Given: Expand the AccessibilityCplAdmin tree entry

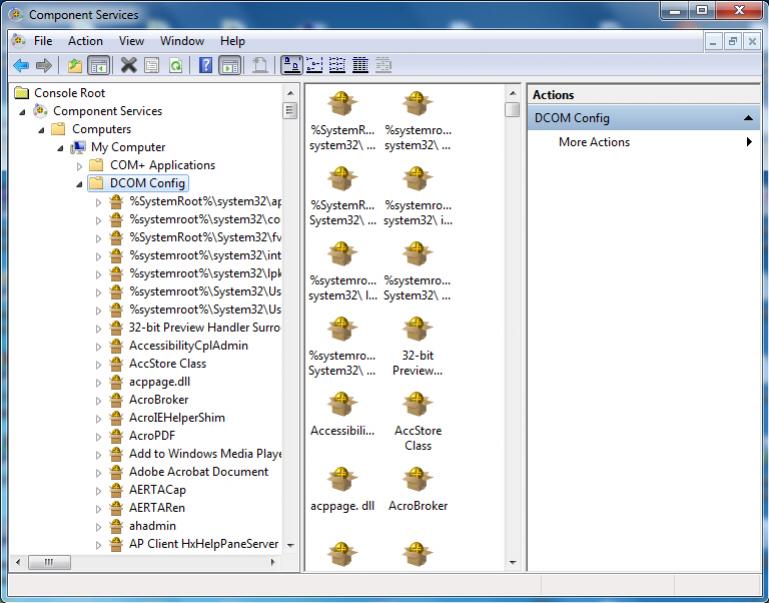Looking at the screenshot, I should [99, 347].
